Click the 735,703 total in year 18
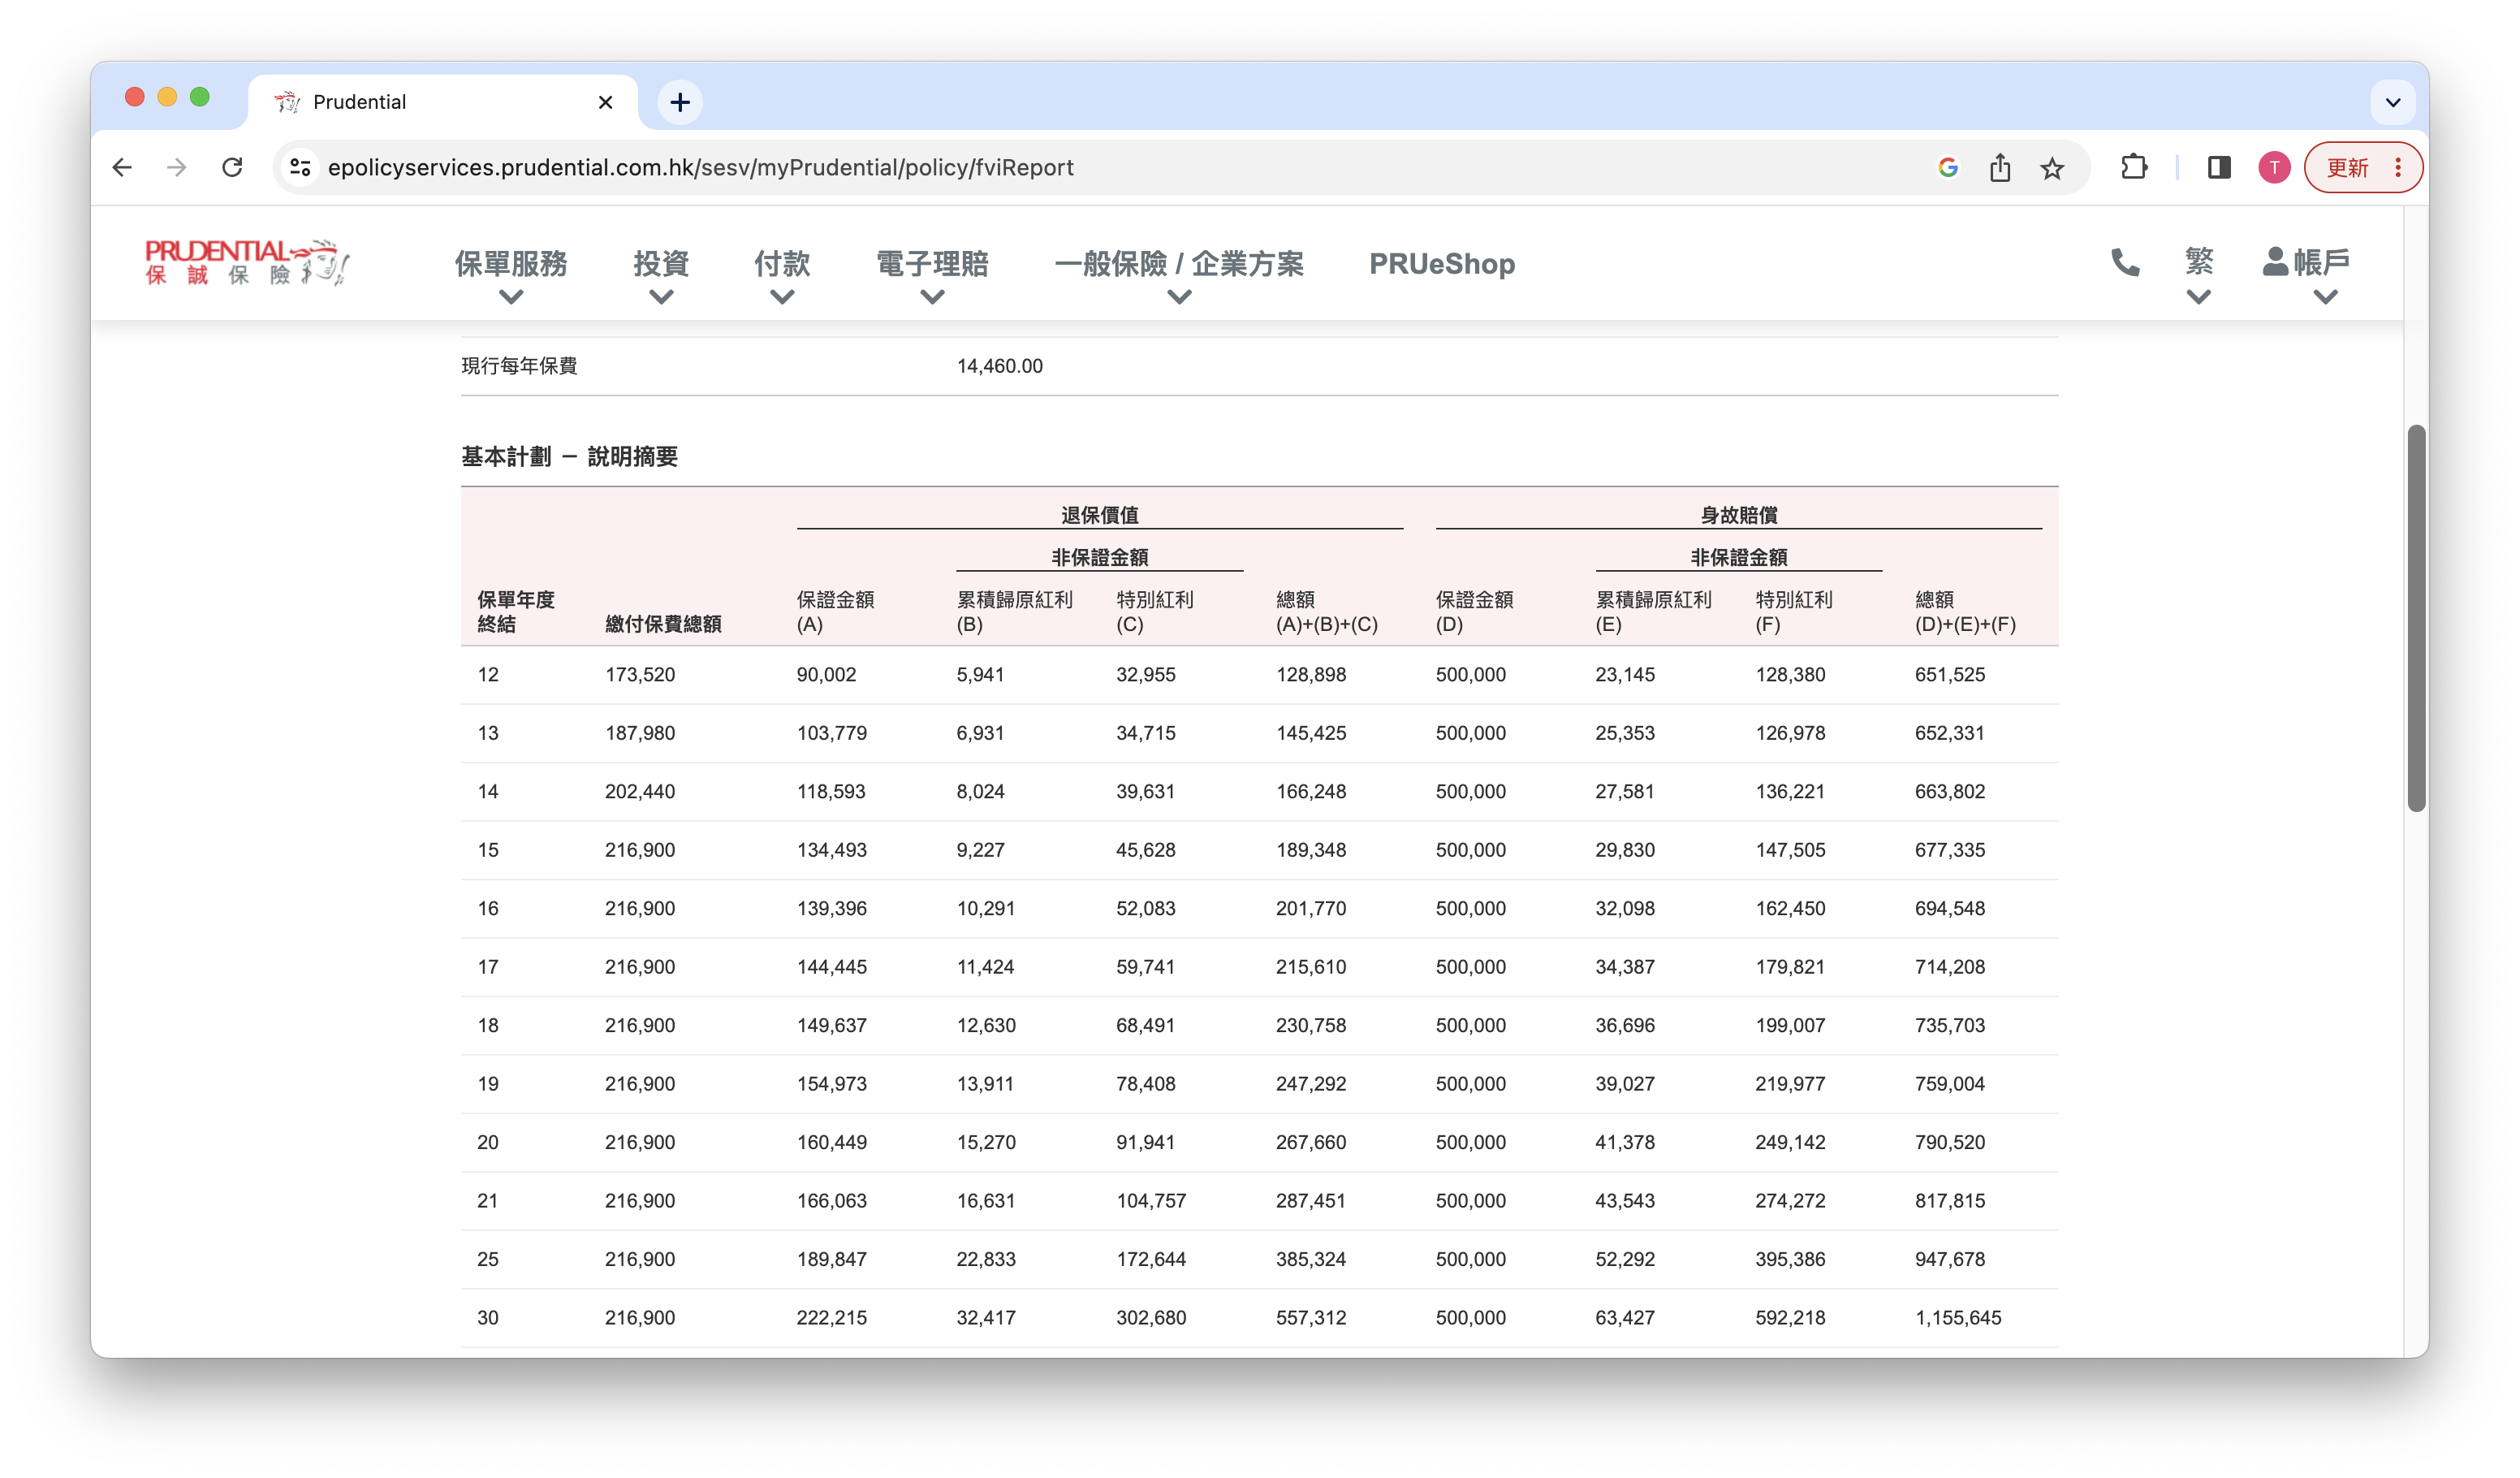 (x=1949, y=1026)
